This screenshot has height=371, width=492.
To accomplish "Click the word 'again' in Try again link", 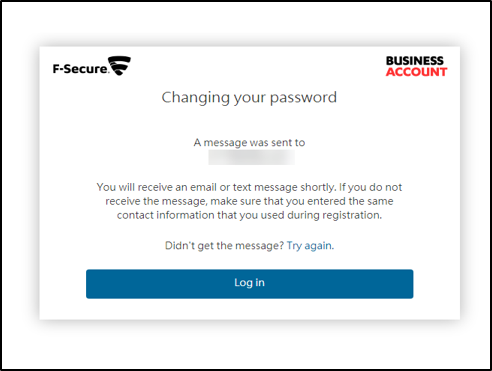I will (319, 246).
